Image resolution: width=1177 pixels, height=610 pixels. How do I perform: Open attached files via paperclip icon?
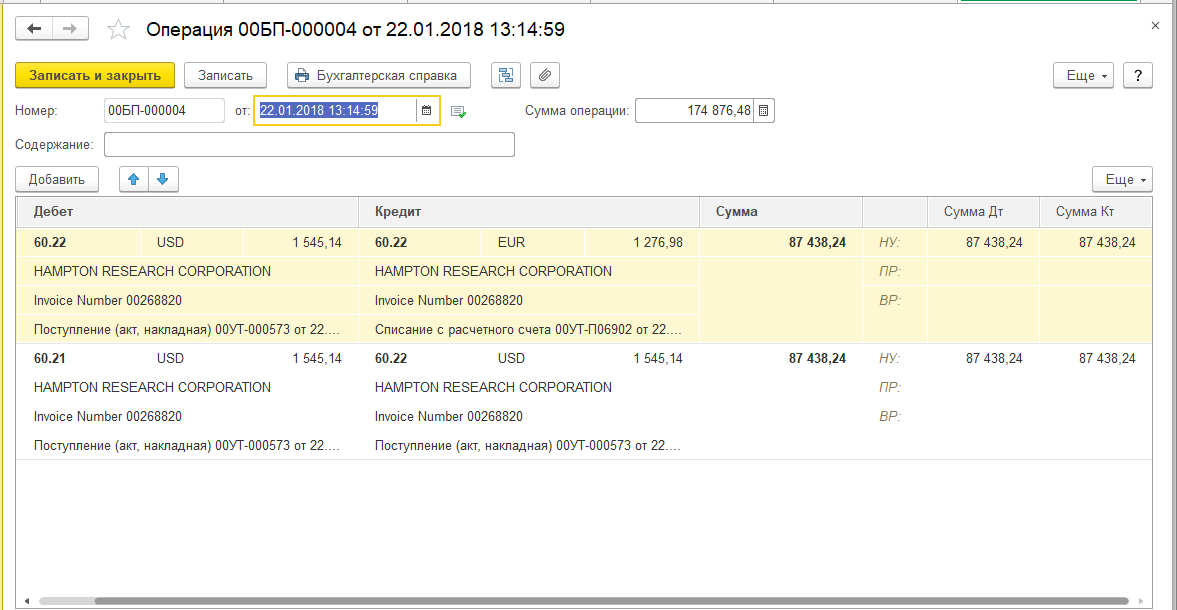tap(545, 75)
